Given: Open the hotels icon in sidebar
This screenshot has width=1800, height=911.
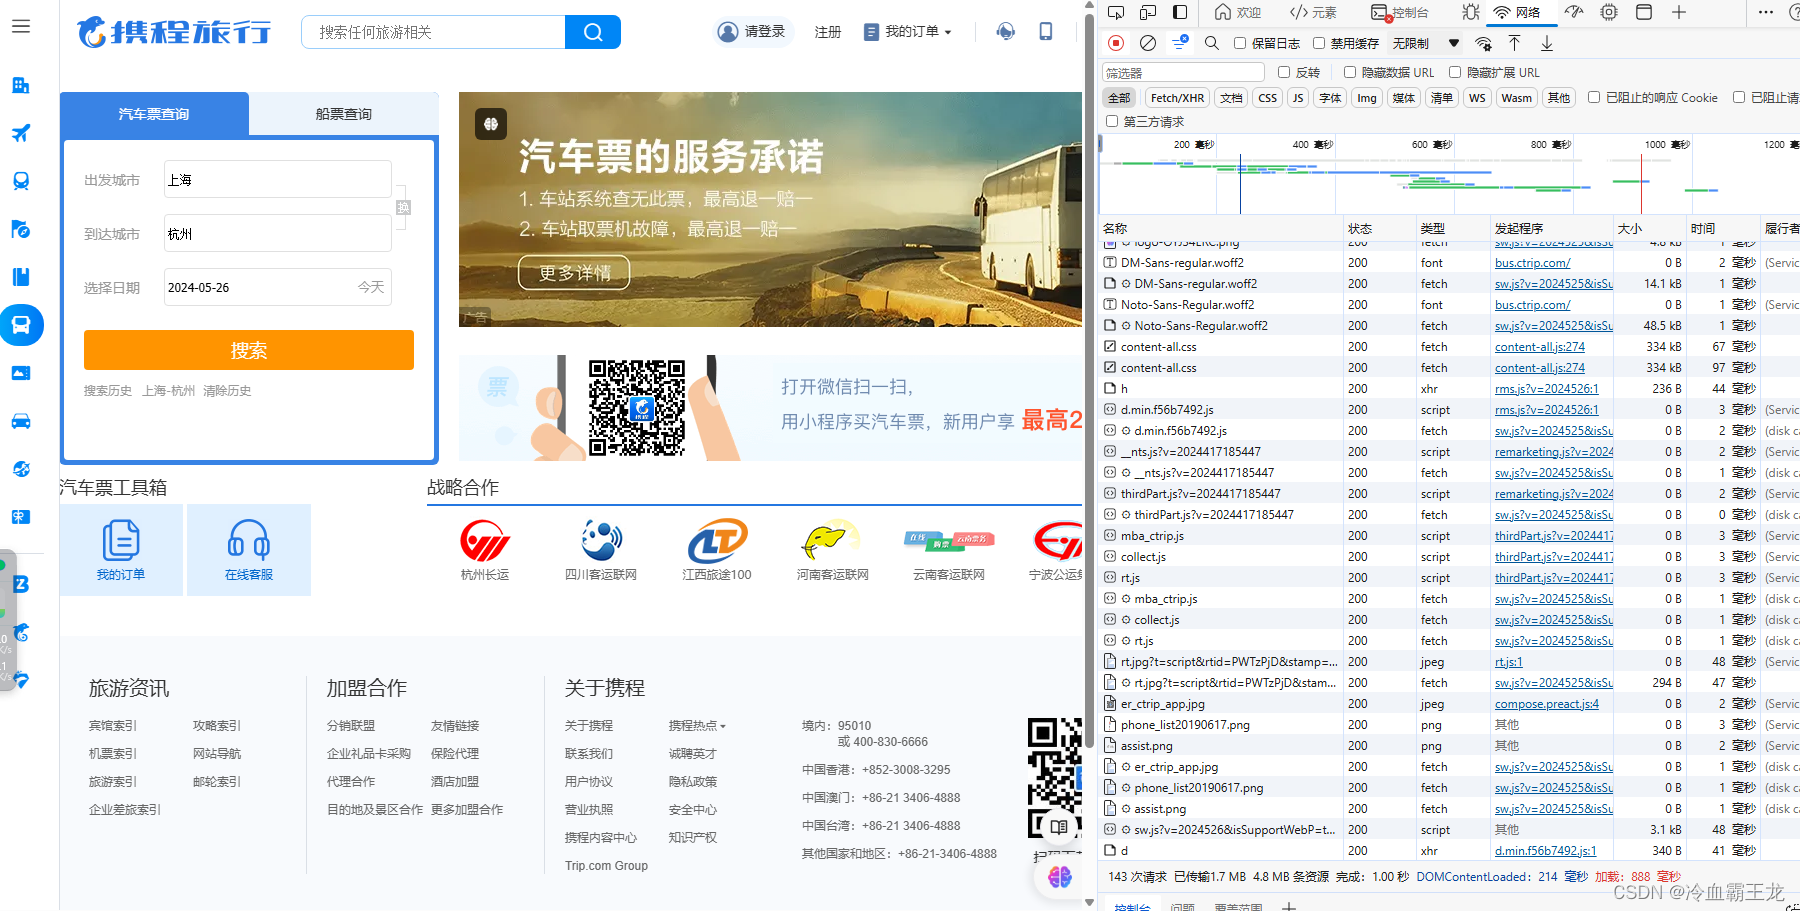Looking at the screenshot, I should pos(21,85).
